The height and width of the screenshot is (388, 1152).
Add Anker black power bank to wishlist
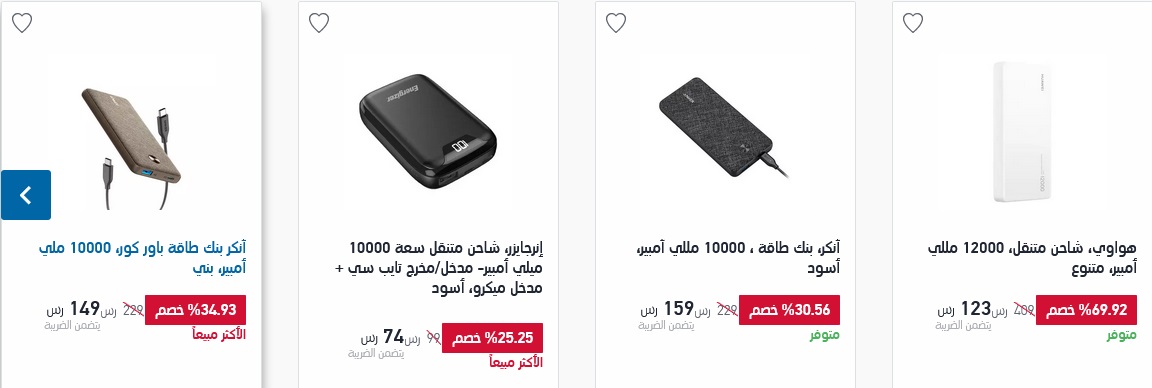[x=616, y=23]
